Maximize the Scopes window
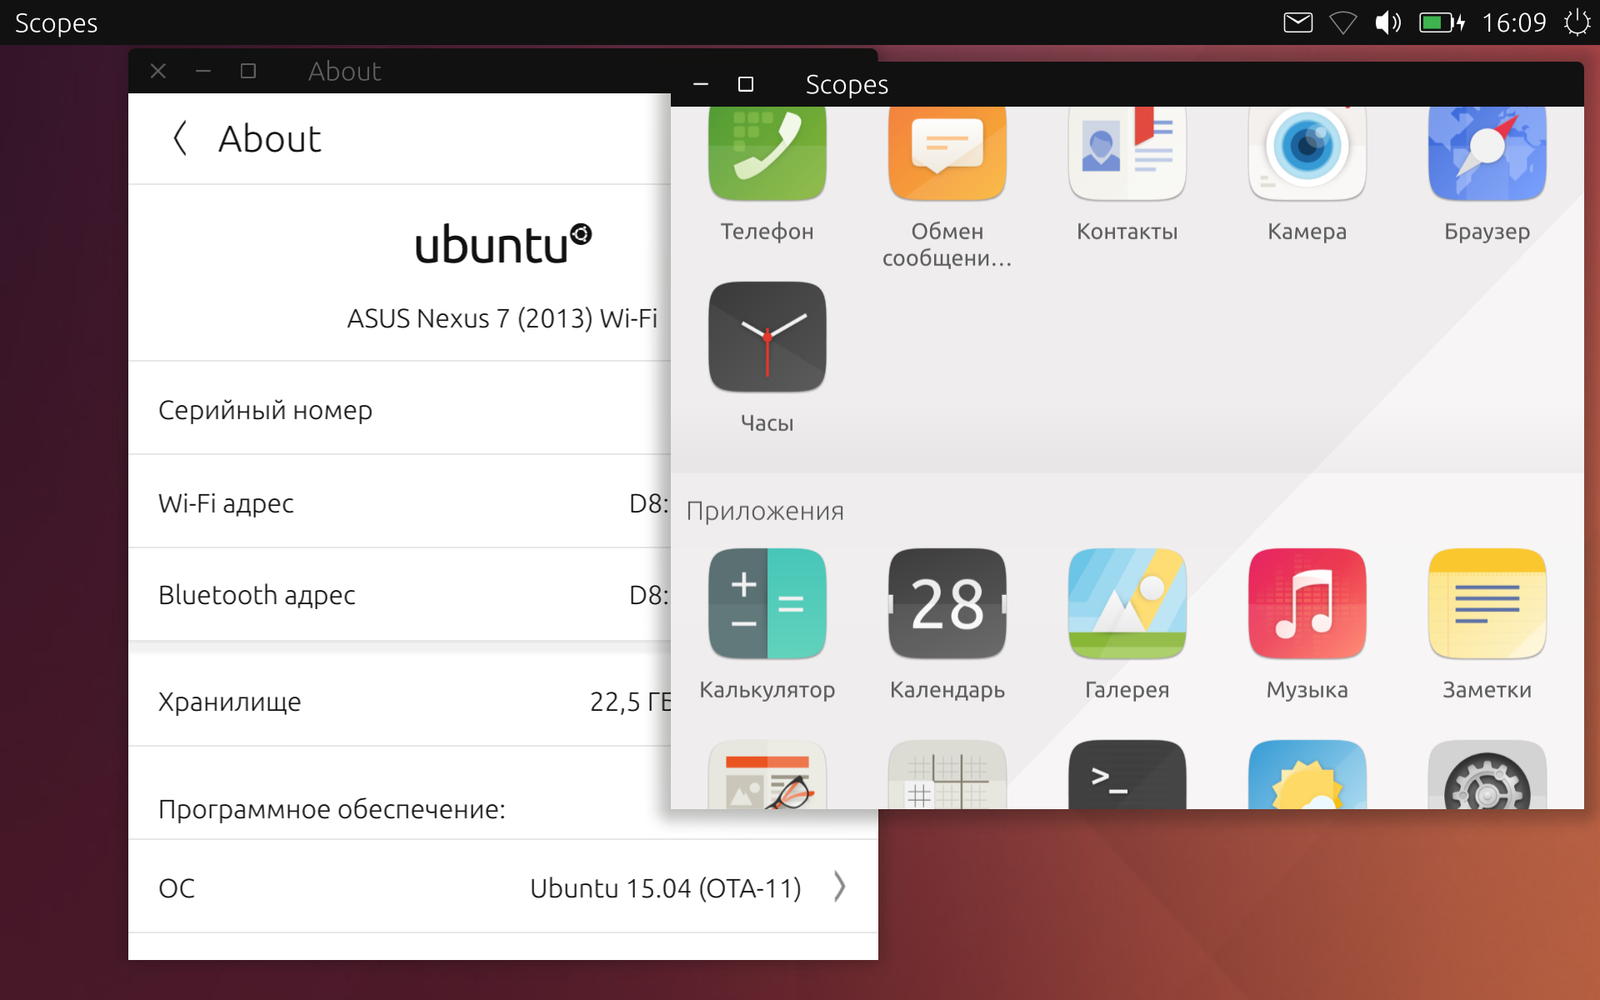The image size is (1600, 1000). pyautogui.click(x=745, y=85)
